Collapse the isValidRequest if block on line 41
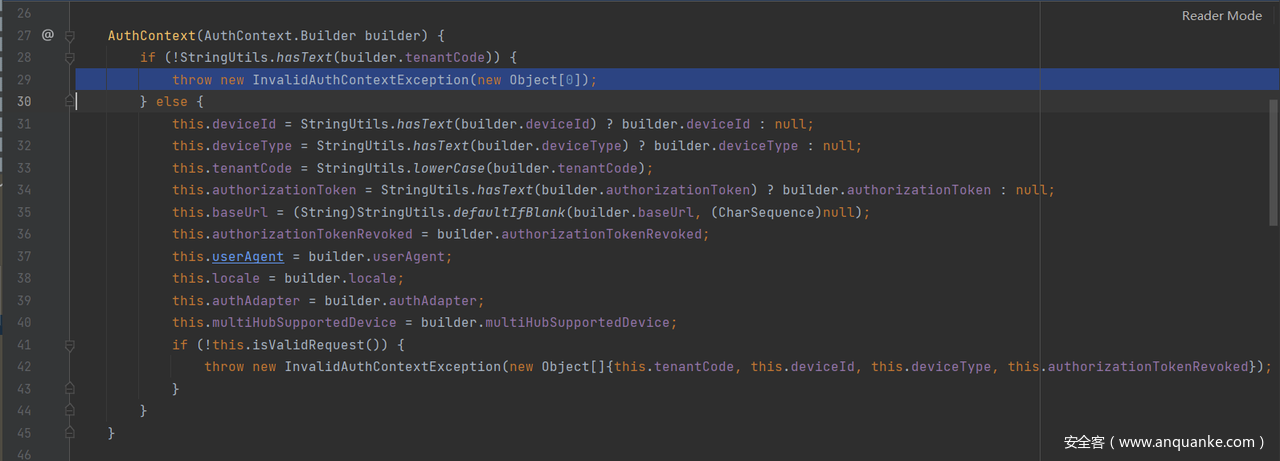 point(70,344)
